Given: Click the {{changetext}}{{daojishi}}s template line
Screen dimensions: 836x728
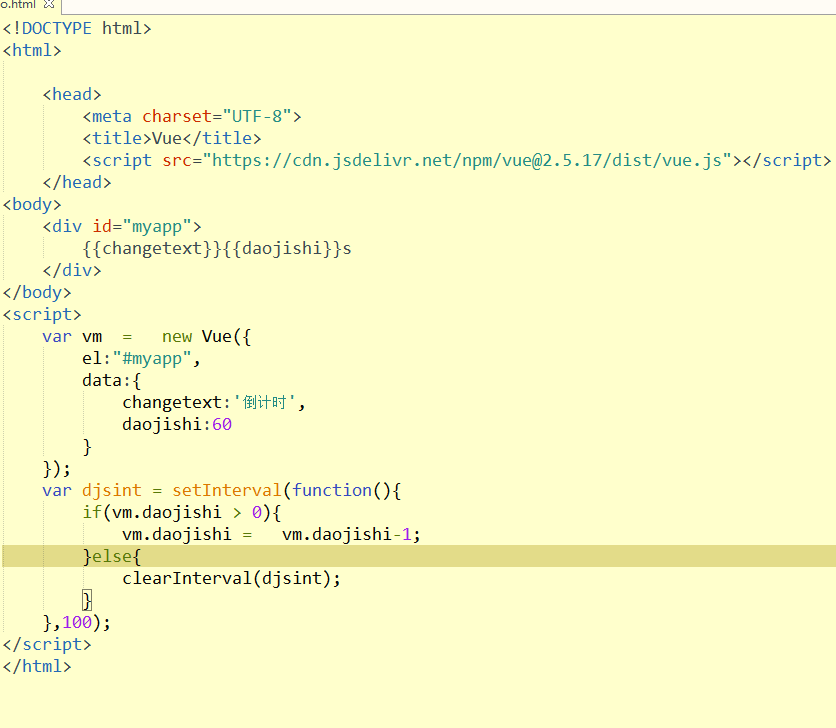Looking at the screenshot, I should click(x=217, y=249).
